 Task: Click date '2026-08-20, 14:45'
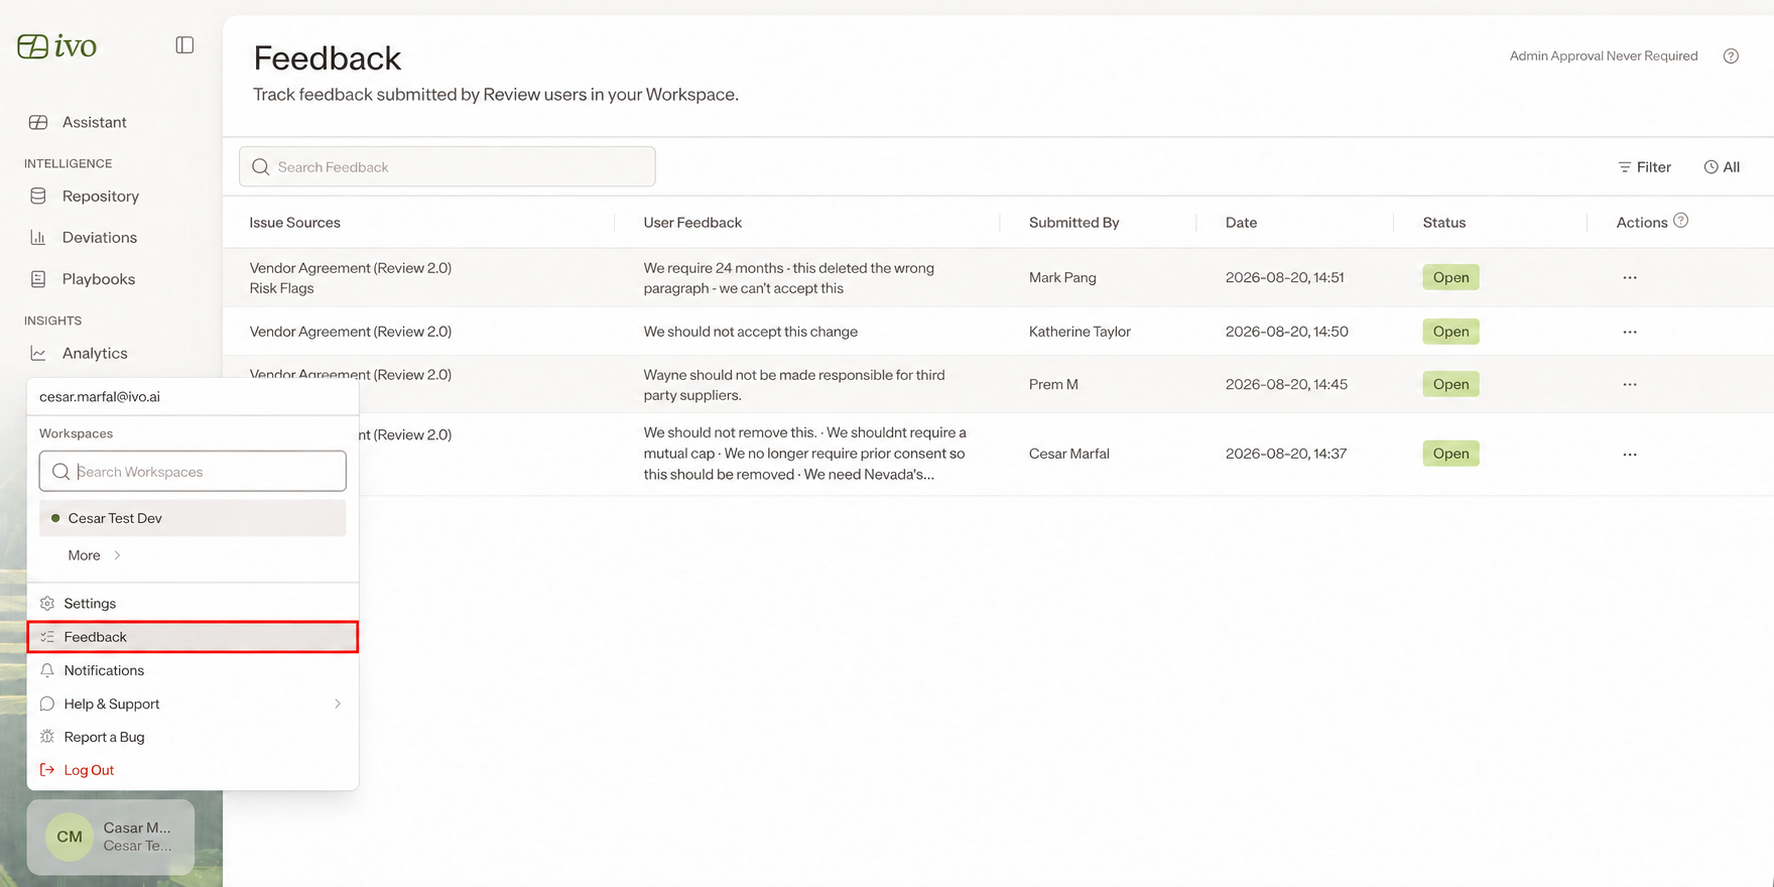pyautogui.click(x=1286, y=384)
